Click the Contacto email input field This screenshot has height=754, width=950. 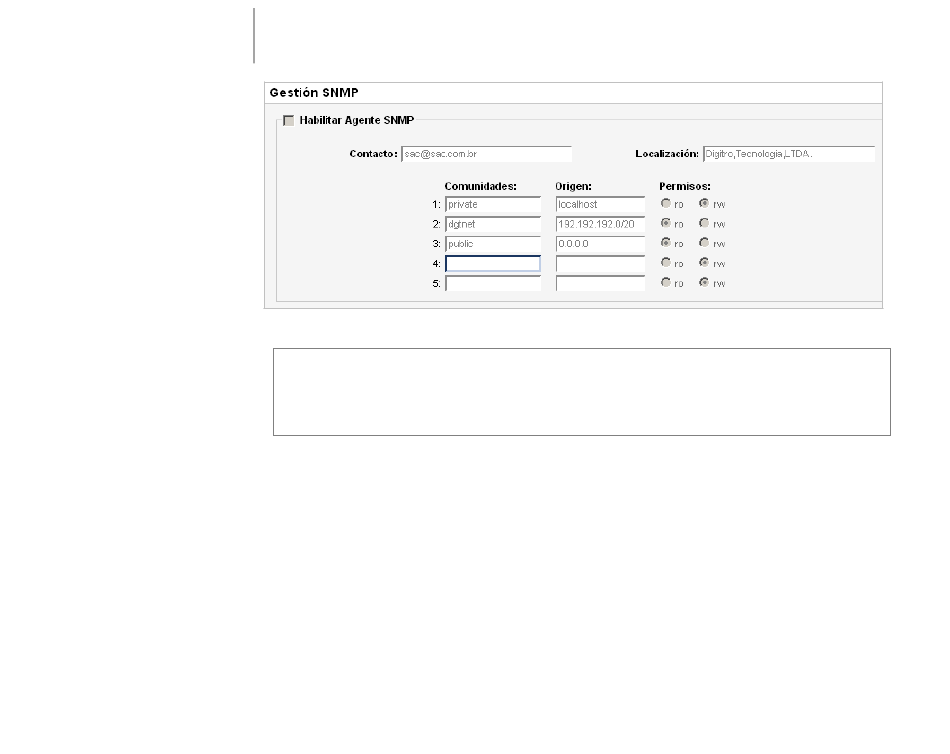click(x=486, y=154)
